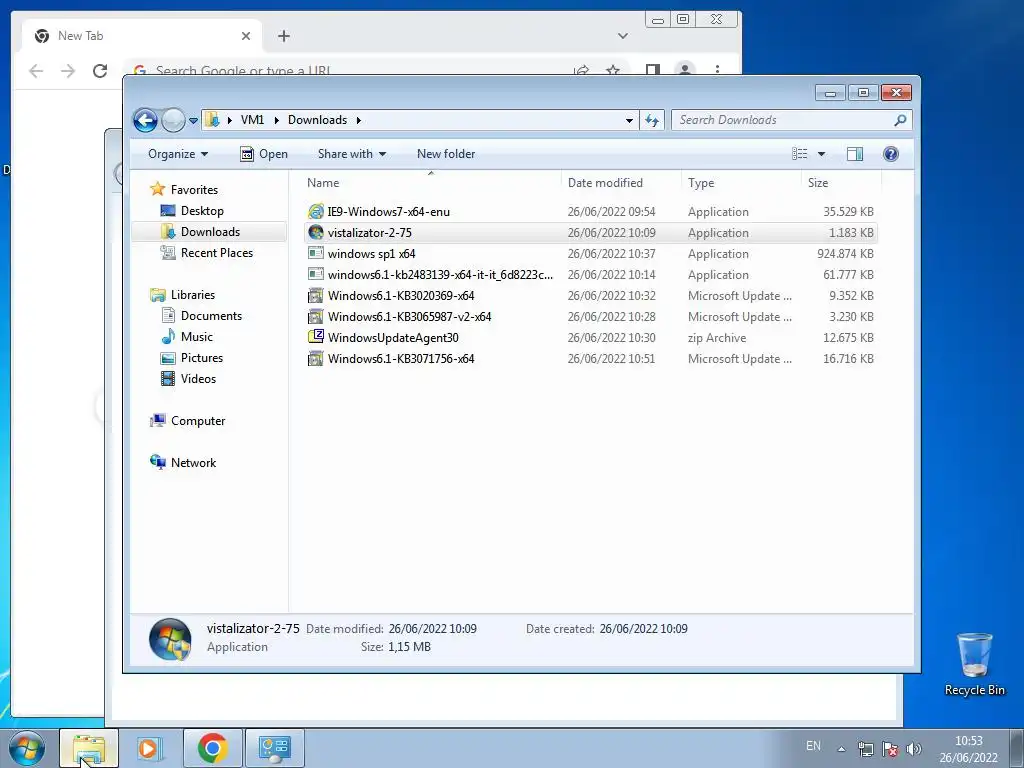Select the windows6.1-kb2483139-x64-it-it file
This screenshot has height=768, width=1024.
point(440,275)
